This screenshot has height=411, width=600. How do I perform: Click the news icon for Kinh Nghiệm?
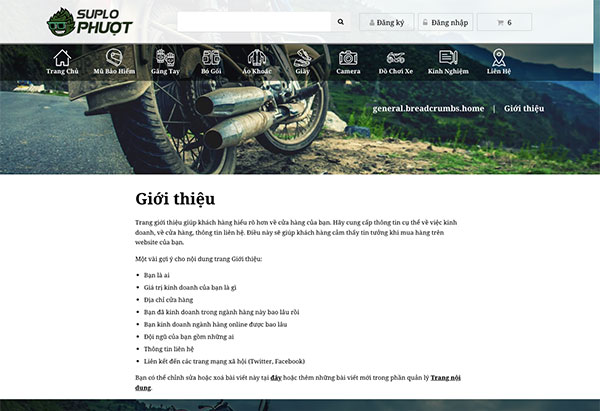pyautogui.click(x=448, y=57)
